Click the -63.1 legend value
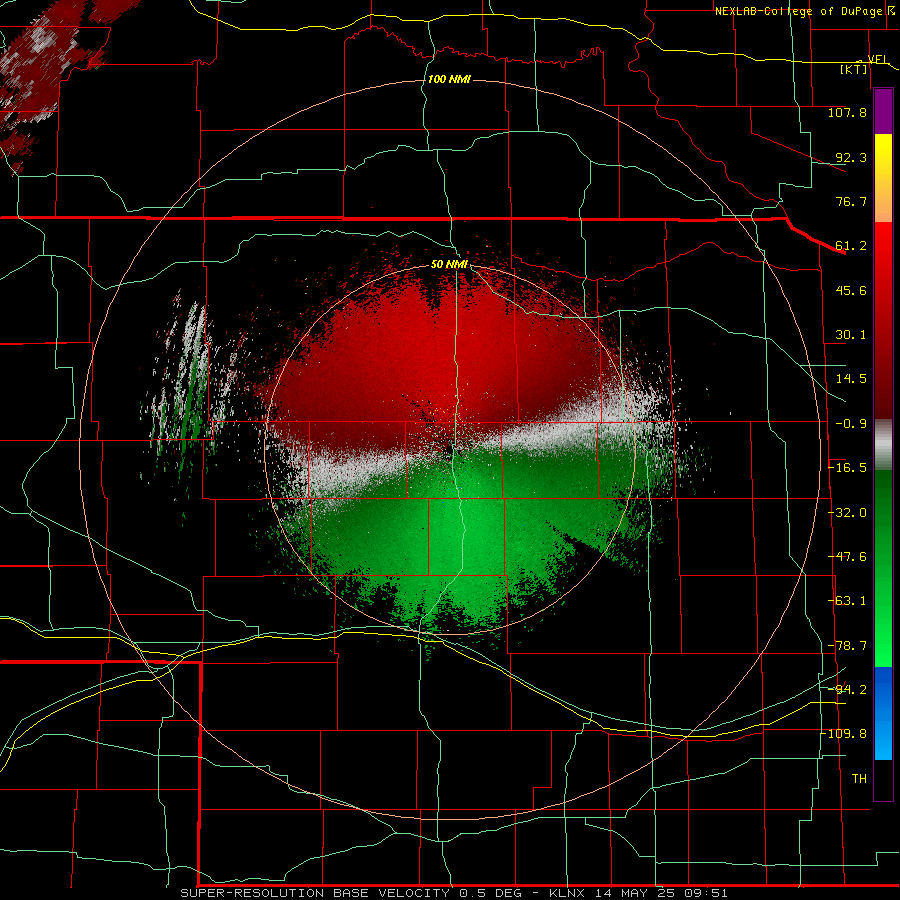Image resolution: width=900 pixels, height=900 pixels. (x=847, y=601)
